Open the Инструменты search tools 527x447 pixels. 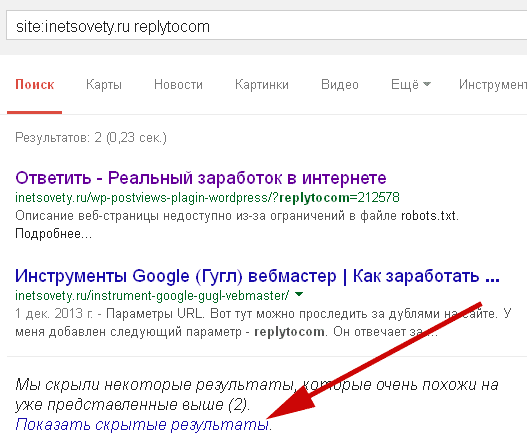tap(493, 84)
